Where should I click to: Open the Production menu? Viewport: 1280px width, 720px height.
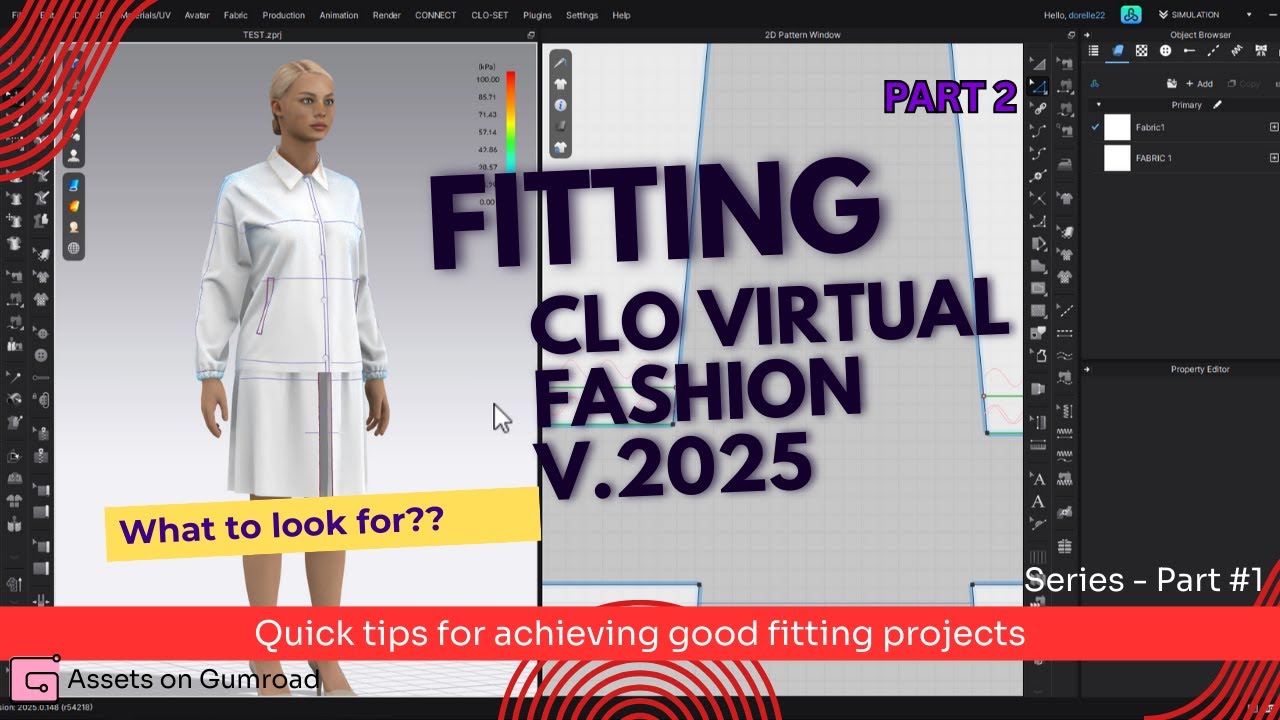pos(284,15)
